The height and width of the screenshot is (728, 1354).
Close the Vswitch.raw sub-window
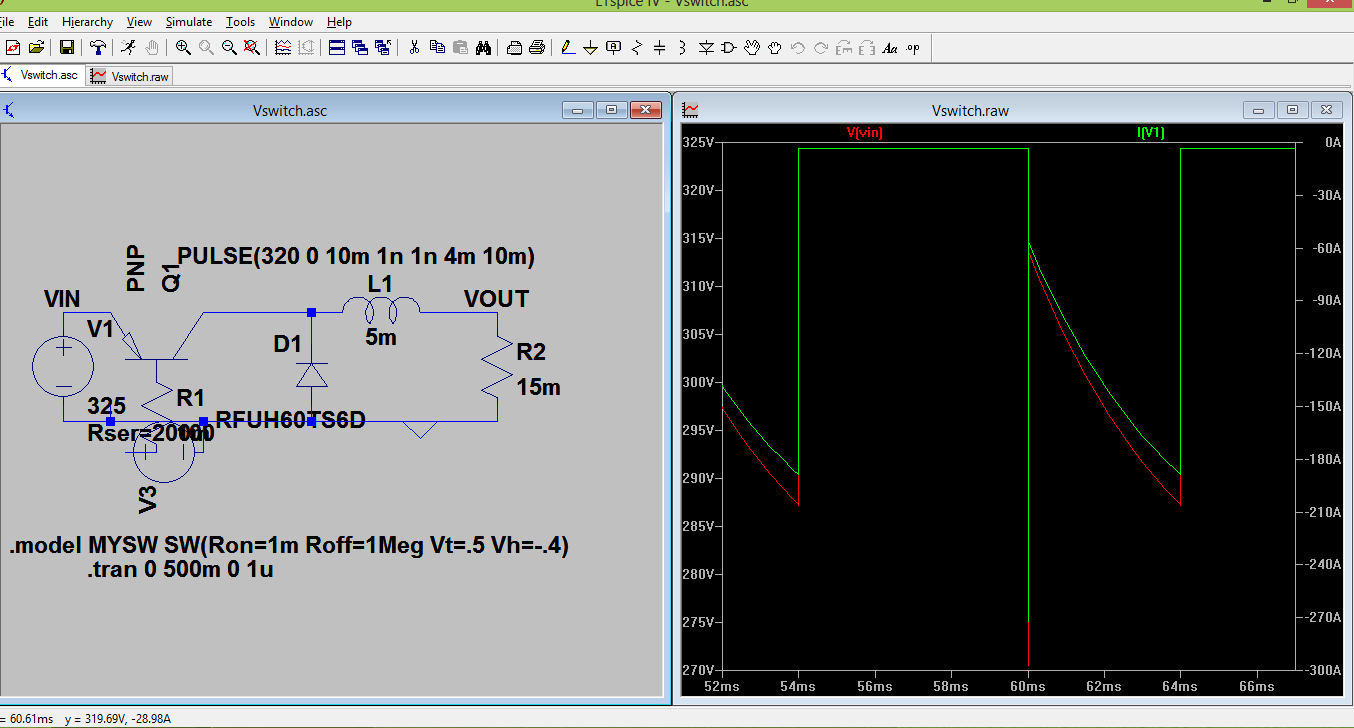pyautogui.click(x=1326, y=110)
